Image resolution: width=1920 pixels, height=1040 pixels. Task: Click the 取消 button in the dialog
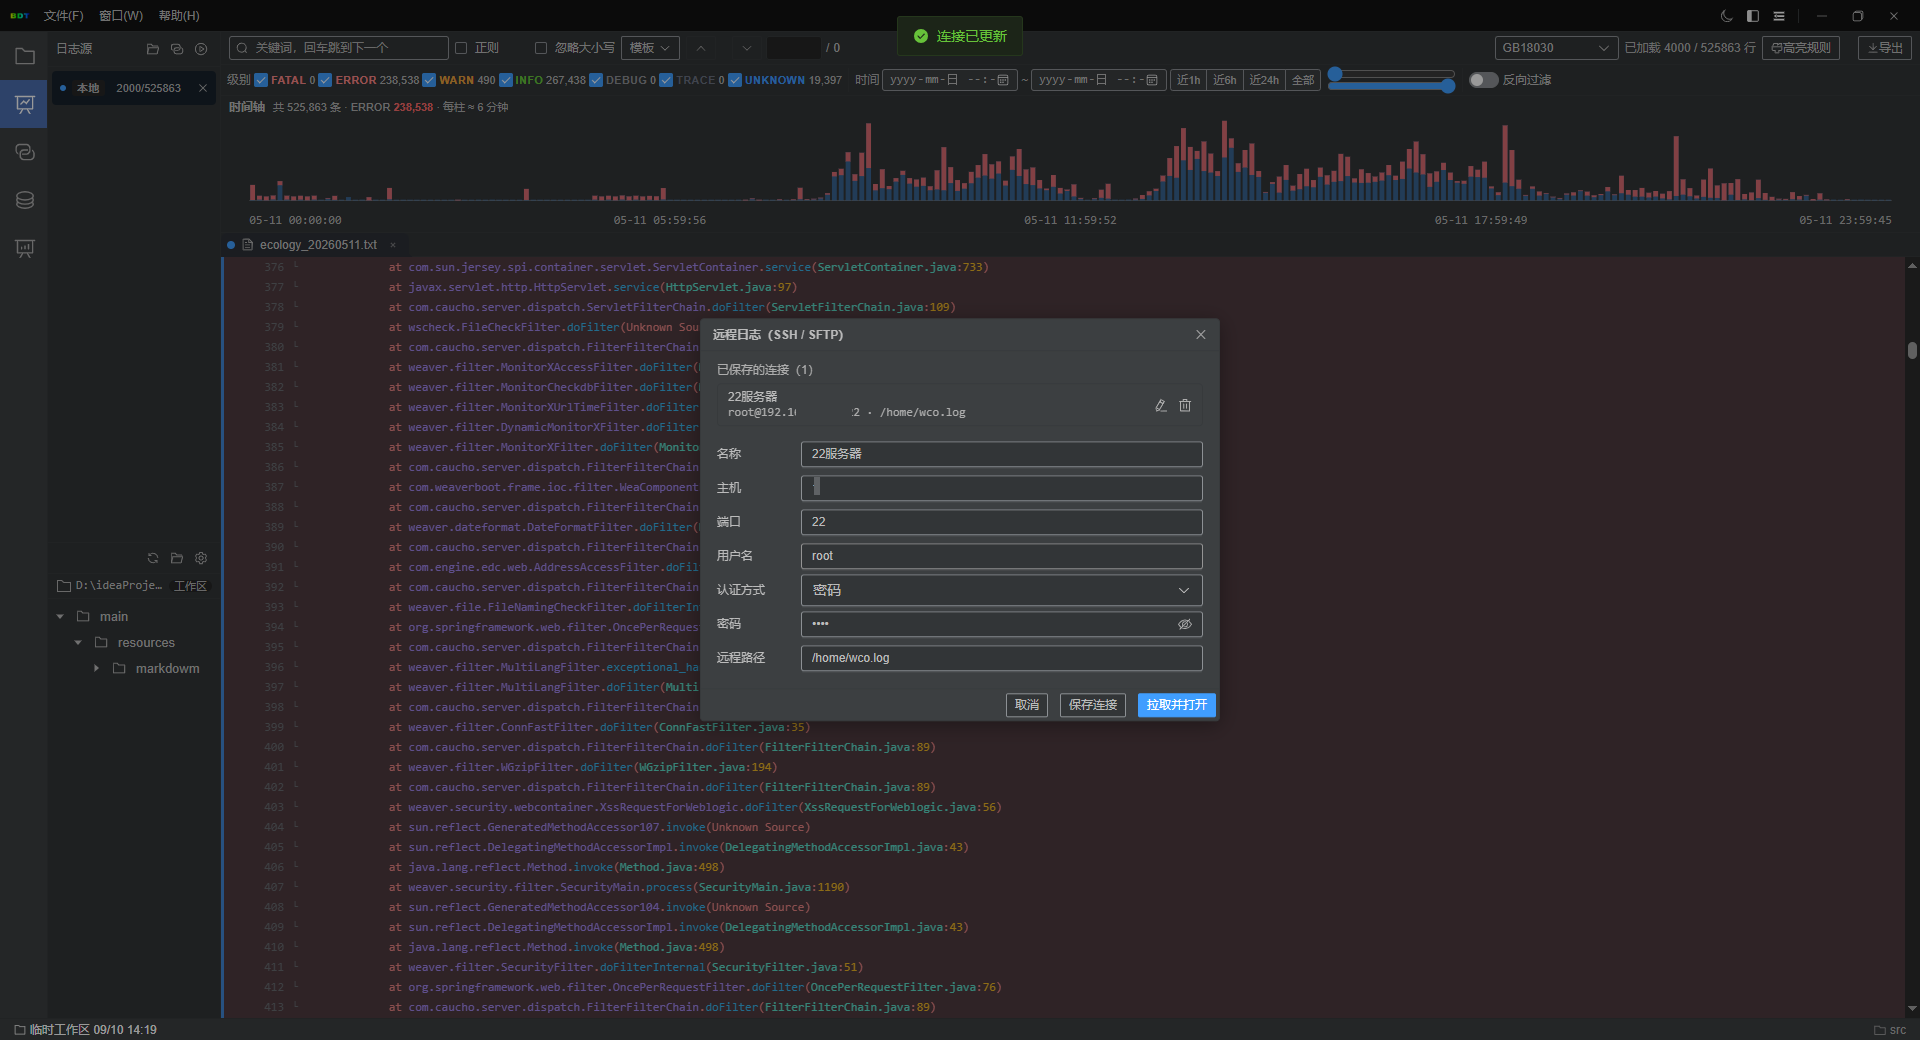[1027, 705]
